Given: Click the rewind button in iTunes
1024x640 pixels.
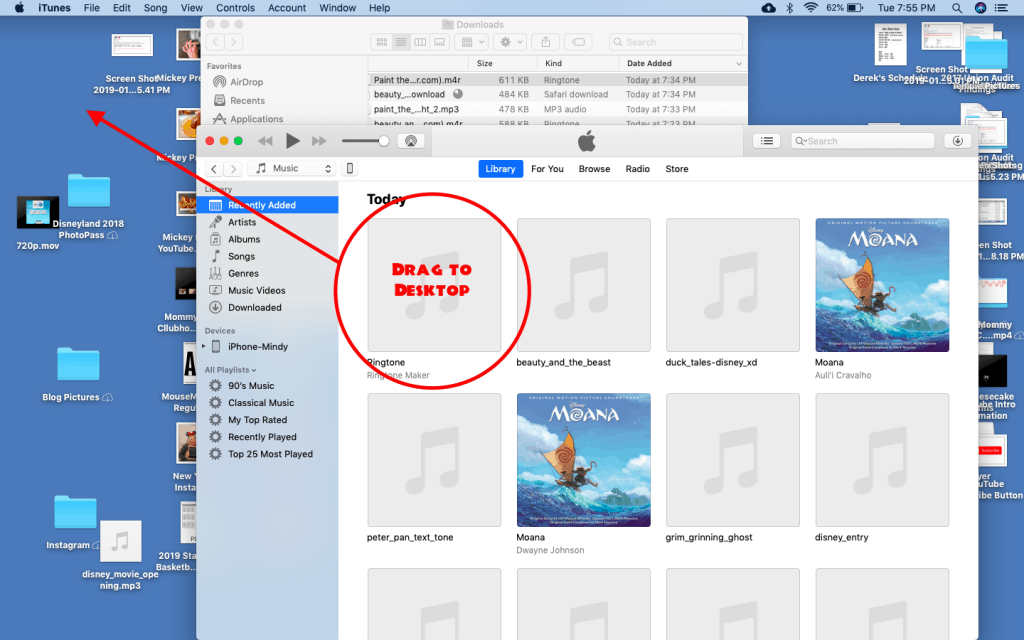Looking at the screenshot, I should [x=265, y=141].
